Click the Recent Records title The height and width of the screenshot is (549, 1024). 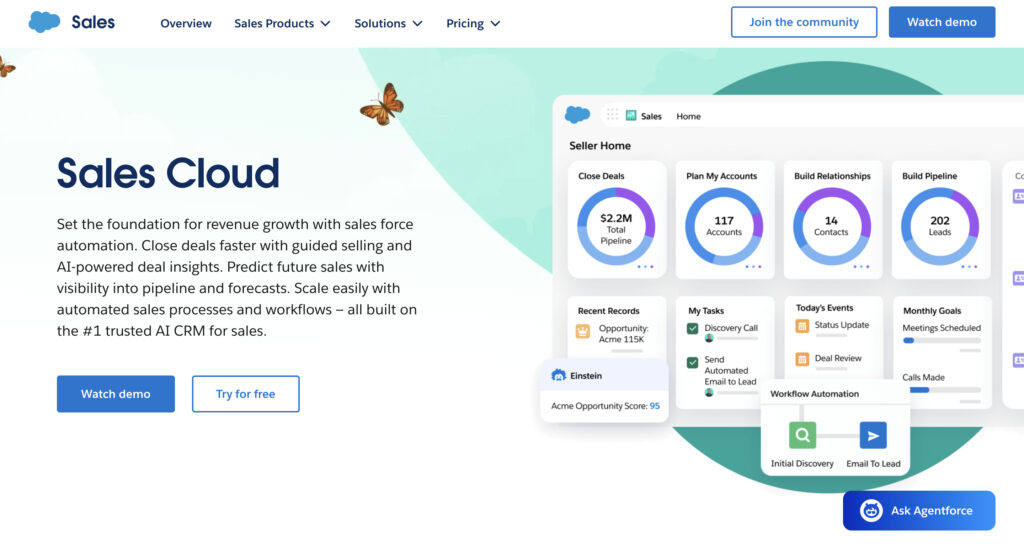tap(609, 311)
